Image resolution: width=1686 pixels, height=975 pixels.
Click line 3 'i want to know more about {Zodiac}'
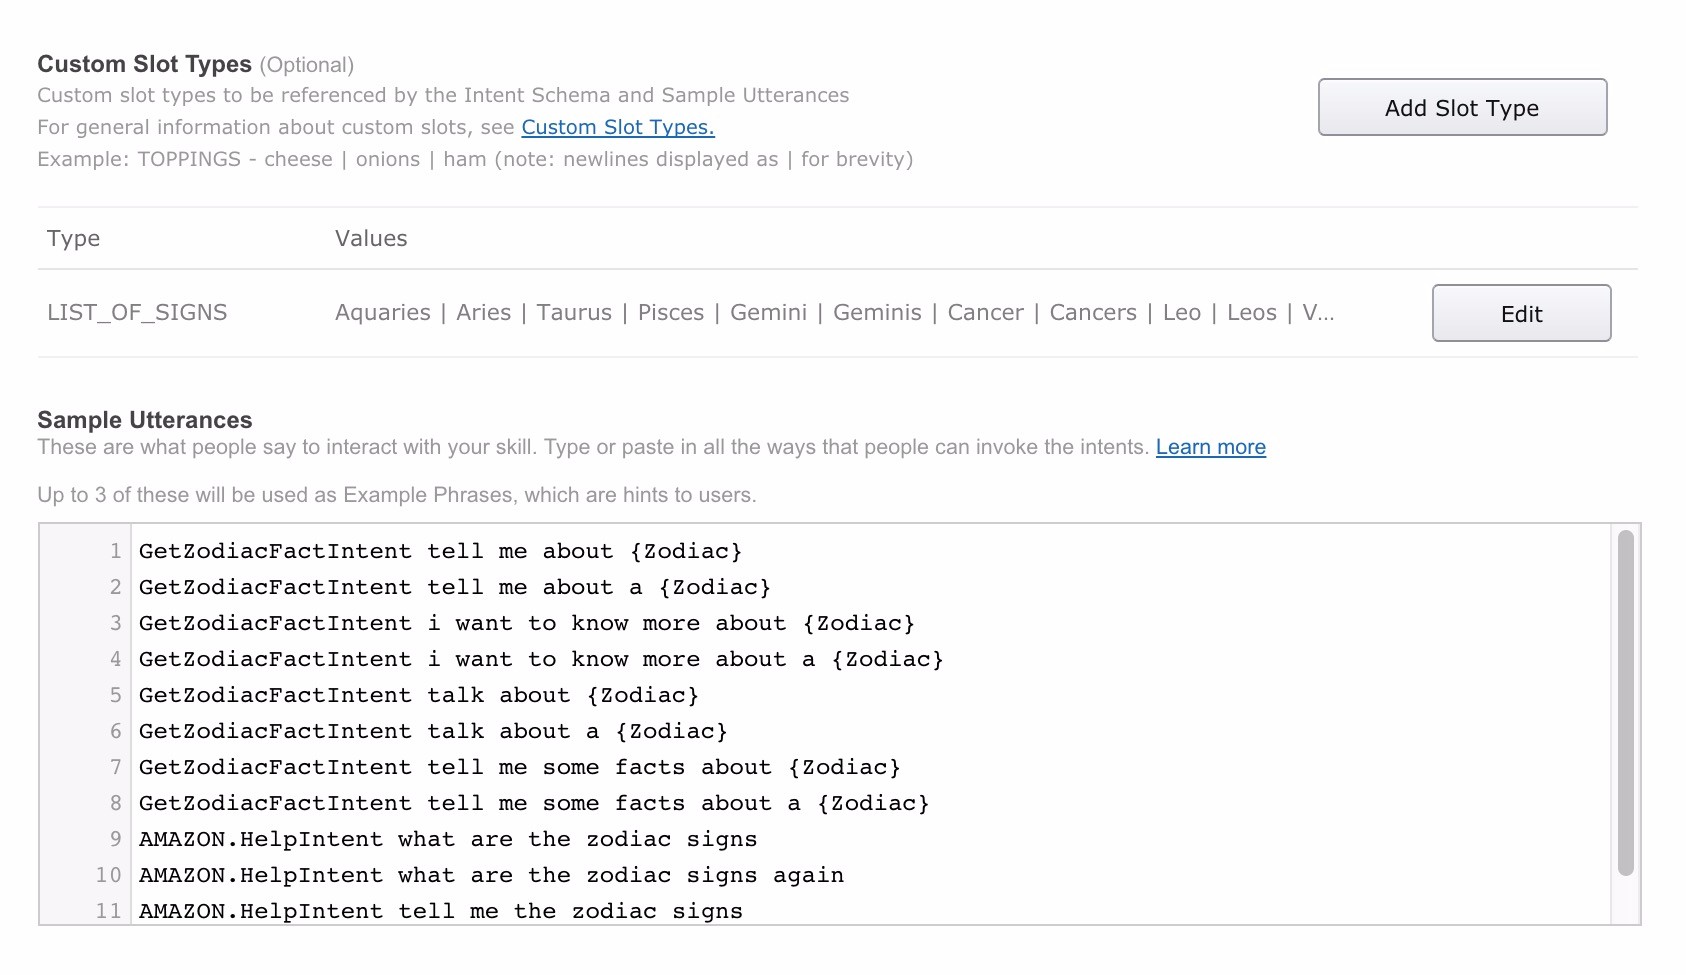pos(526,624)
